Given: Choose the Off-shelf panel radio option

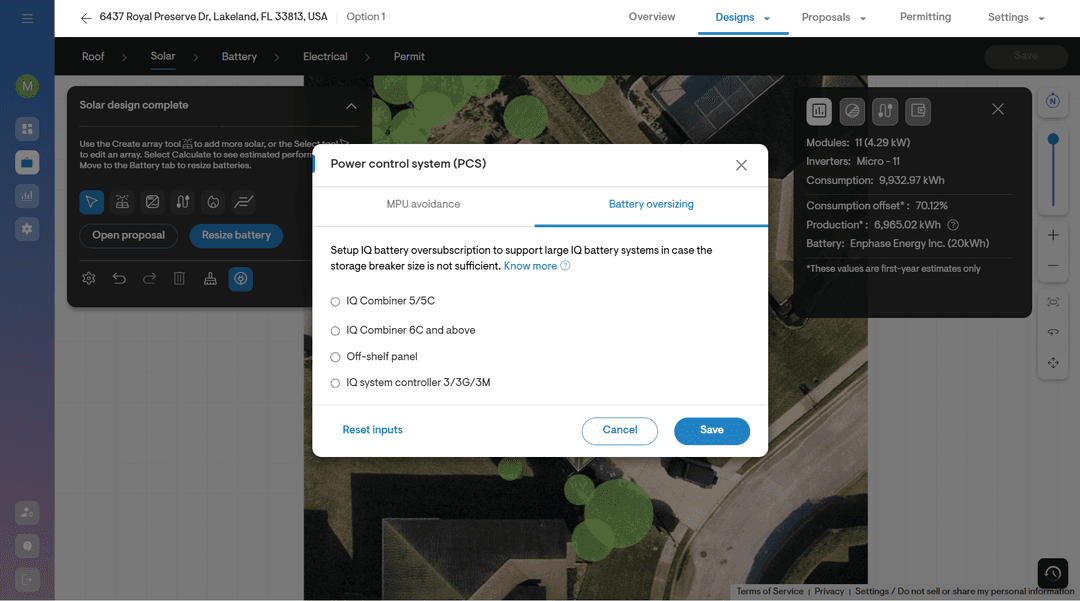Looking at the screenshot, I should [336, 357].
